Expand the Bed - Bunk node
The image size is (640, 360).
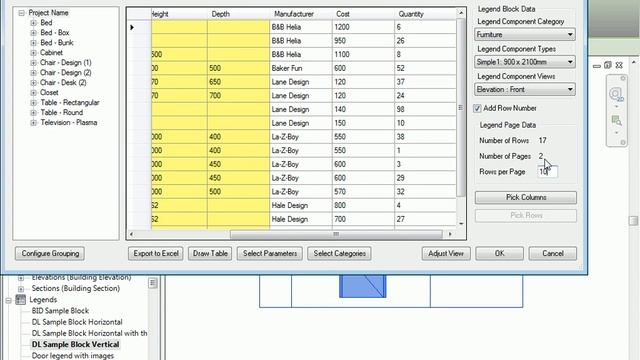[33, 43]
